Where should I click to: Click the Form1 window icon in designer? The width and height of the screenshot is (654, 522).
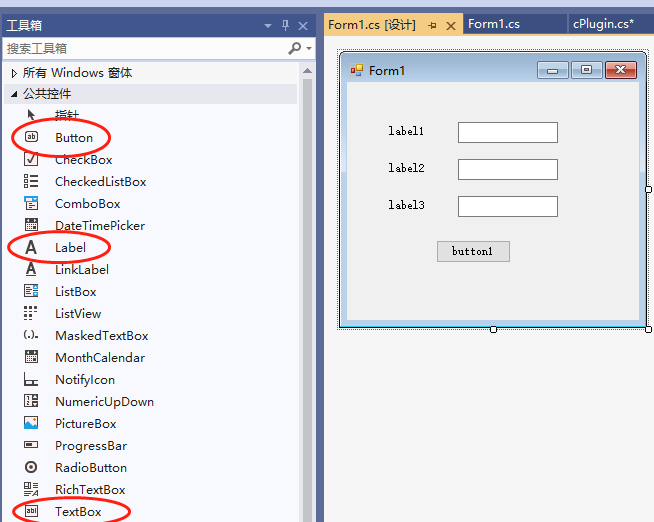coord(357,70)
